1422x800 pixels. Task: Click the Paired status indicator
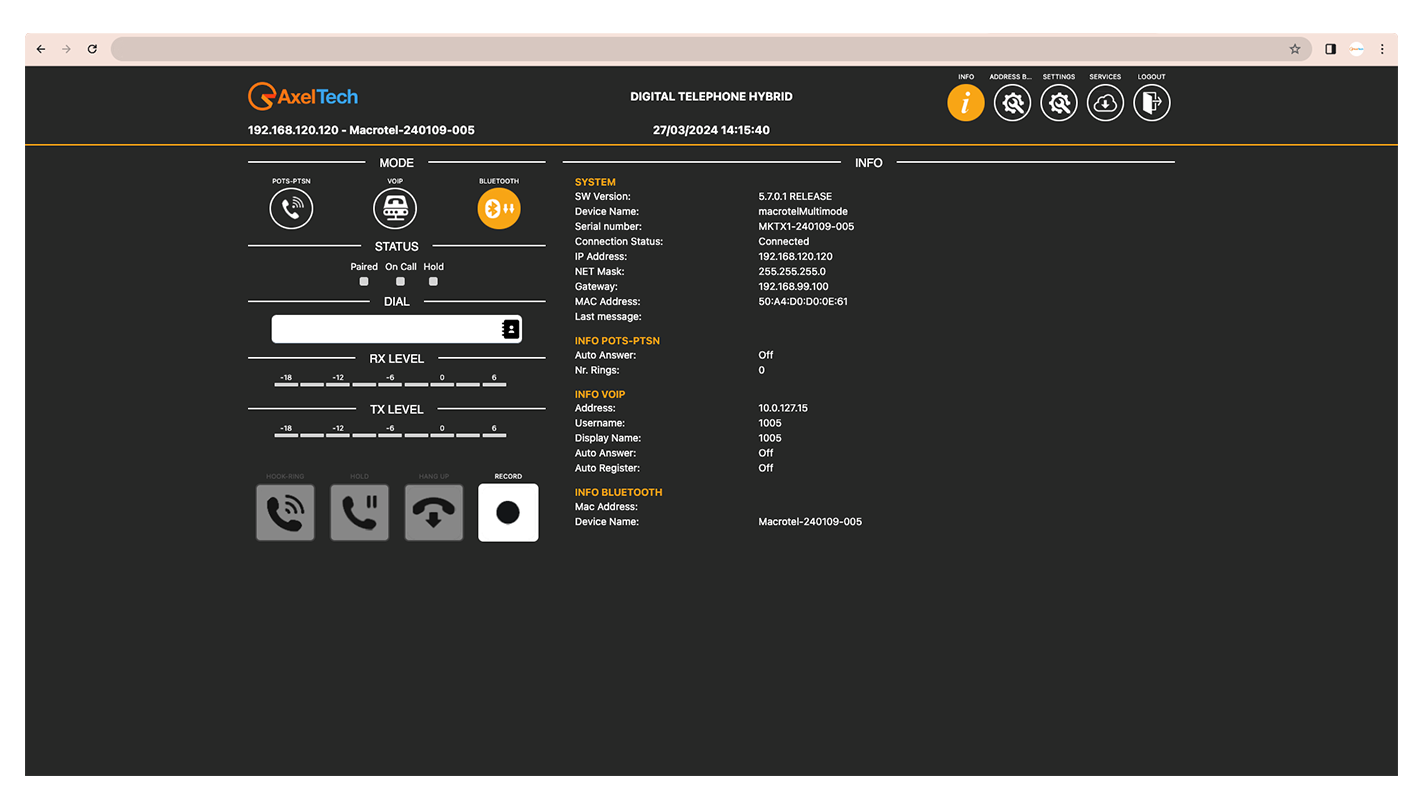(364, 282)
